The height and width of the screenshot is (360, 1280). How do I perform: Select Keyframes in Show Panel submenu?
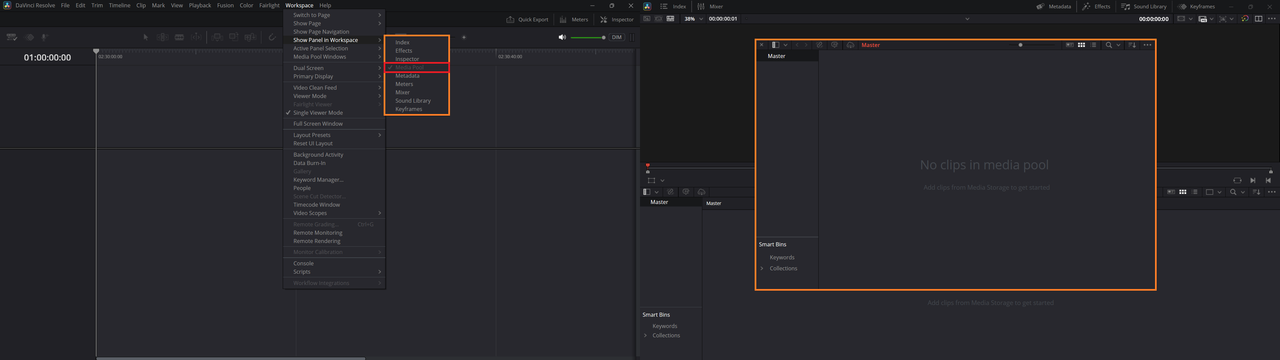point(416,108)
